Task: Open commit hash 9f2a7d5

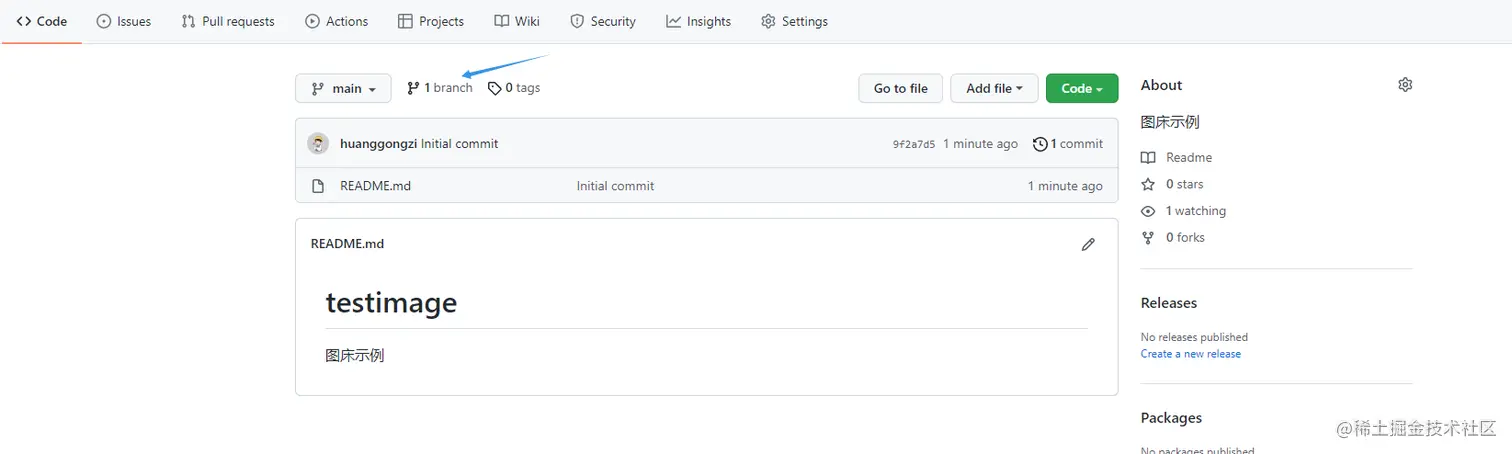Action: pyautogui.click(x=914, y=144)
